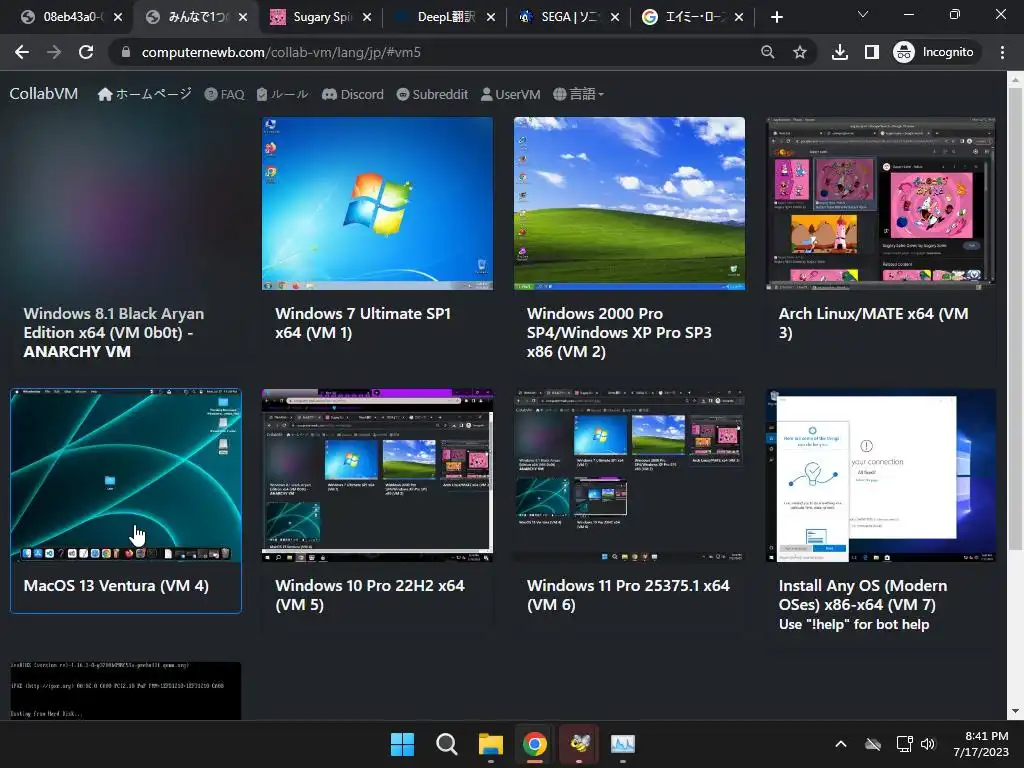The image size is (1024, 768).
Task: Click the 'Windows 7 Ultimate SP1 x64' title
Action: (x=363, y=323)
